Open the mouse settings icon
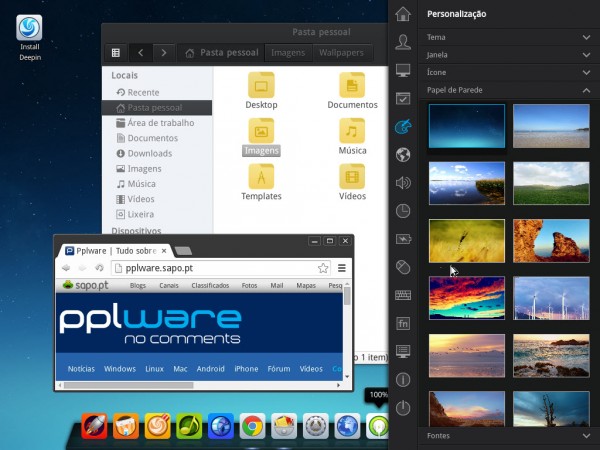 pyautogui.click(x=403, y=267)
